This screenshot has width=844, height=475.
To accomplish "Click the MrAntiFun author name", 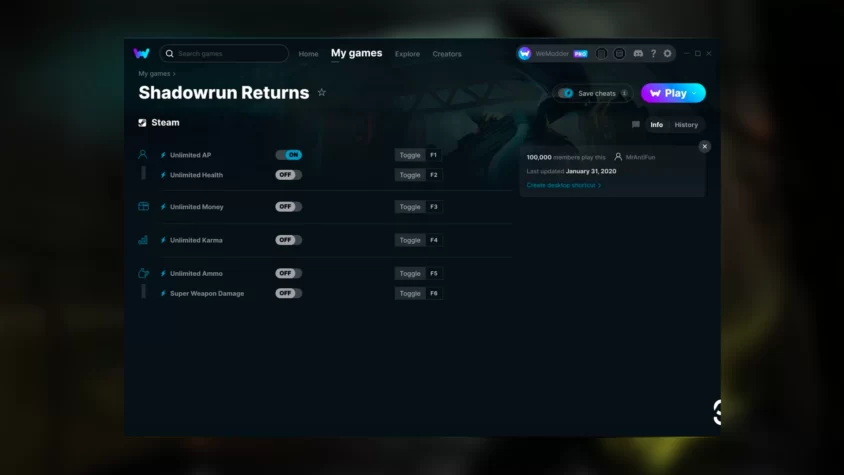I will tap(641, 157).
